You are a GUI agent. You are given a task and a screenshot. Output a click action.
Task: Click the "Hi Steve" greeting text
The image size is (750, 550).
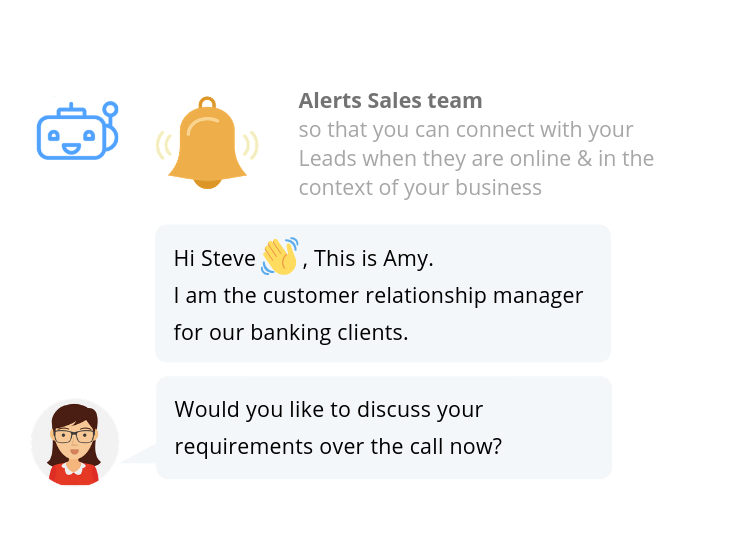(x=214, y=258)
